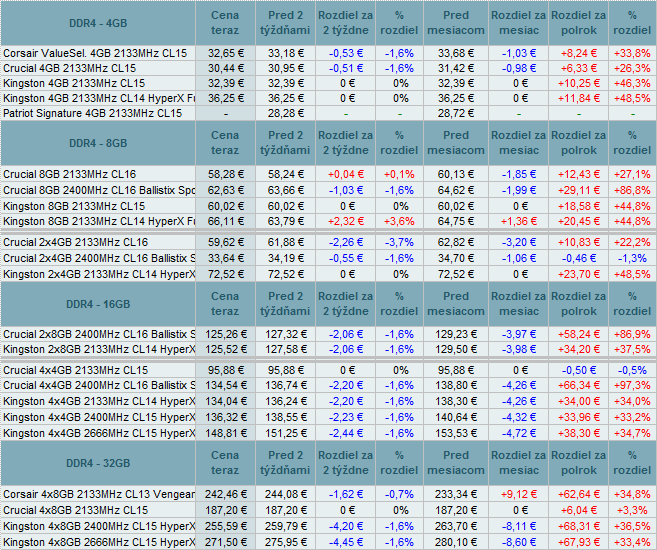Select the 255,59 € current price cell
657x550 pixels.
pyautogui.click(x=225, y=526)
